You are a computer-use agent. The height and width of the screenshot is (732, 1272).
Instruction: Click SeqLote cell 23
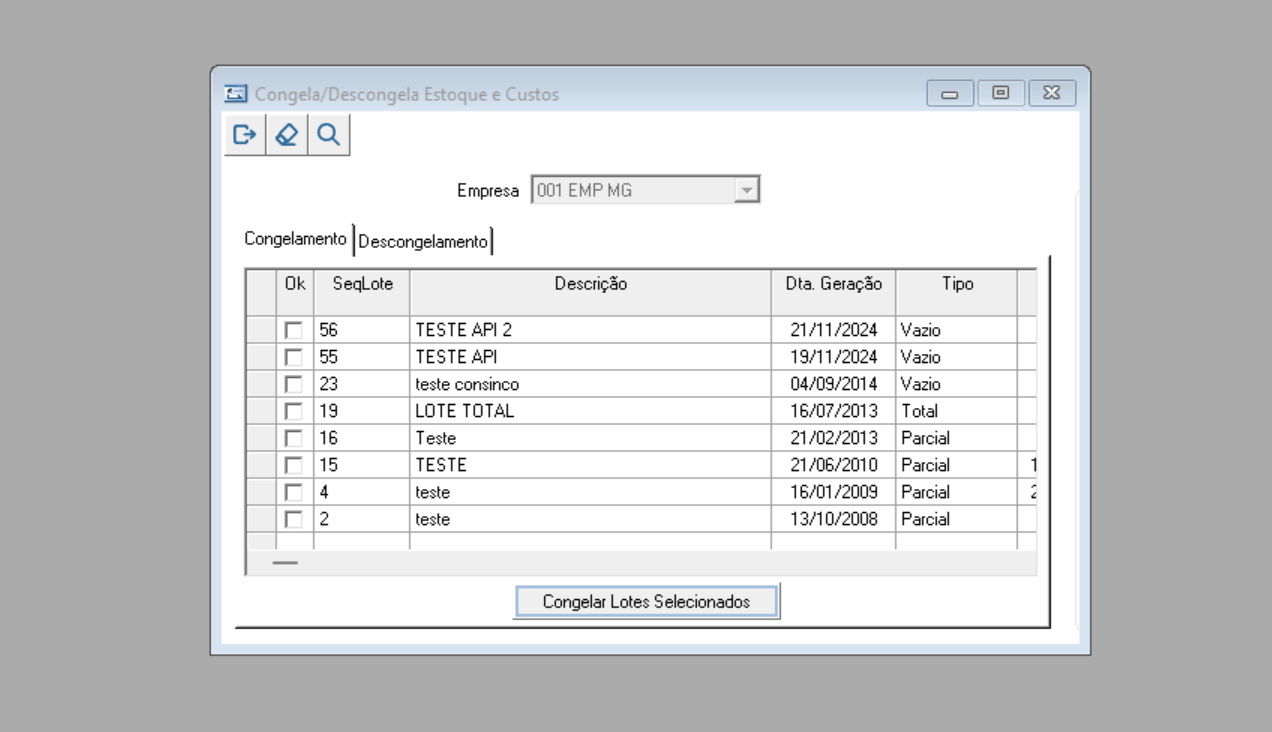(362, 384)
